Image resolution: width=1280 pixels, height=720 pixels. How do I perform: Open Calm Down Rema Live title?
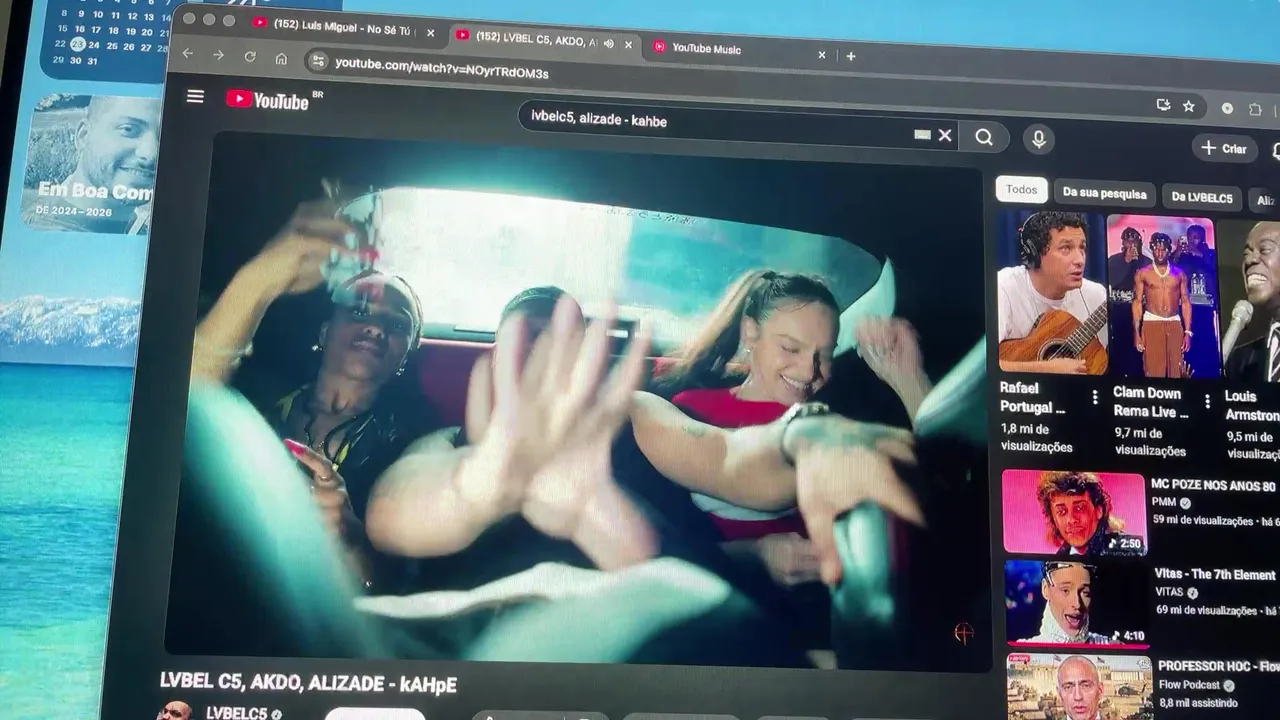[x=1151, y=402]
